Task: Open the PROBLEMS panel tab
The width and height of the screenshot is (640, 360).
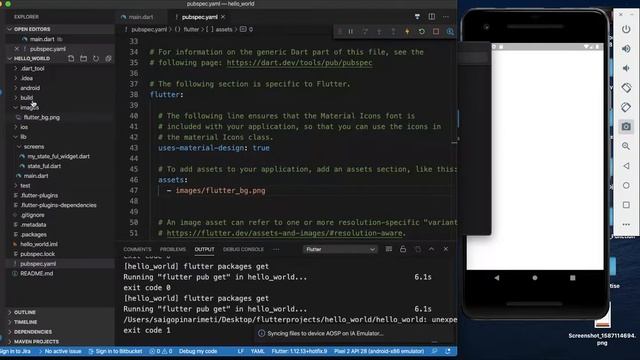Action: tap(173, 249)
